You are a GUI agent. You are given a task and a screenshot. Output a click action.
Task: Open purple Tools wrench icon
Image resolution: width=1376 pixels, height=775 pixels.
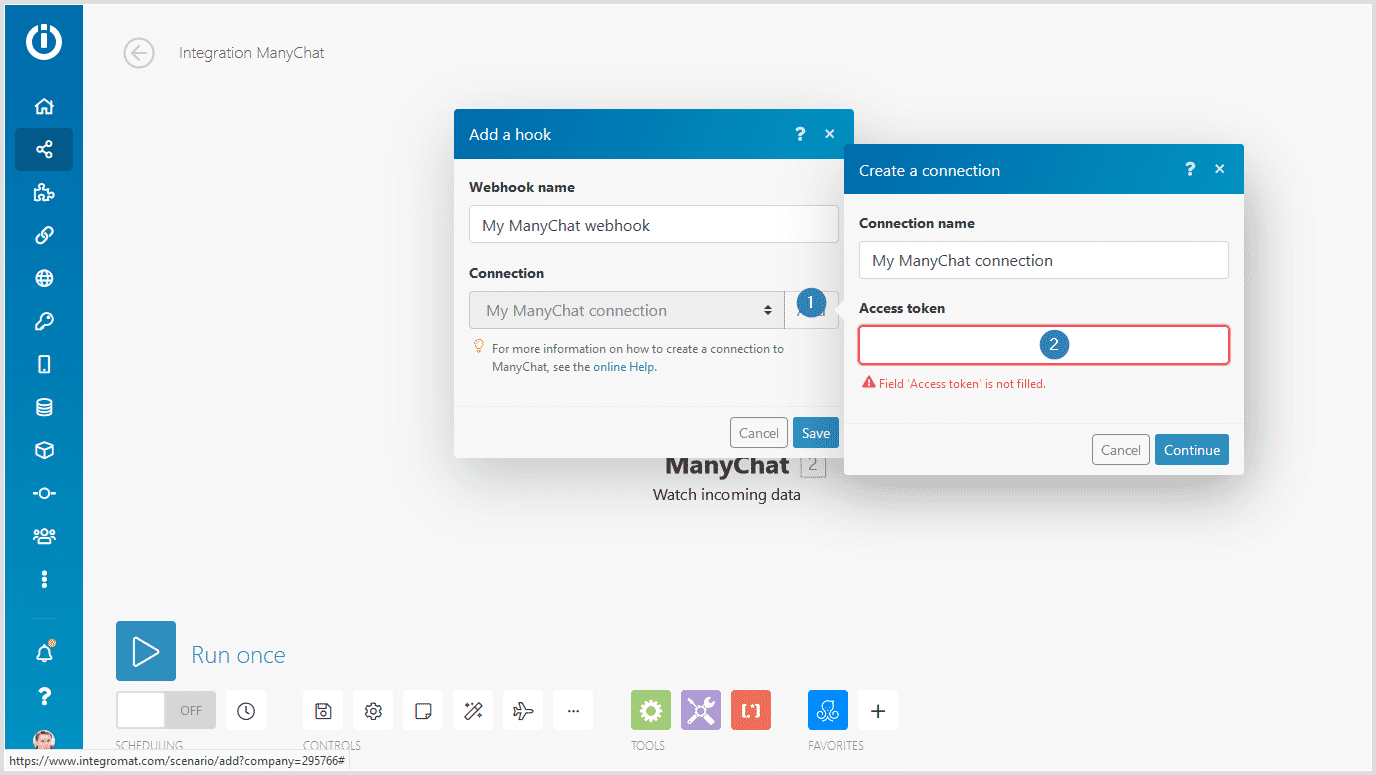[x=701, y=710]
